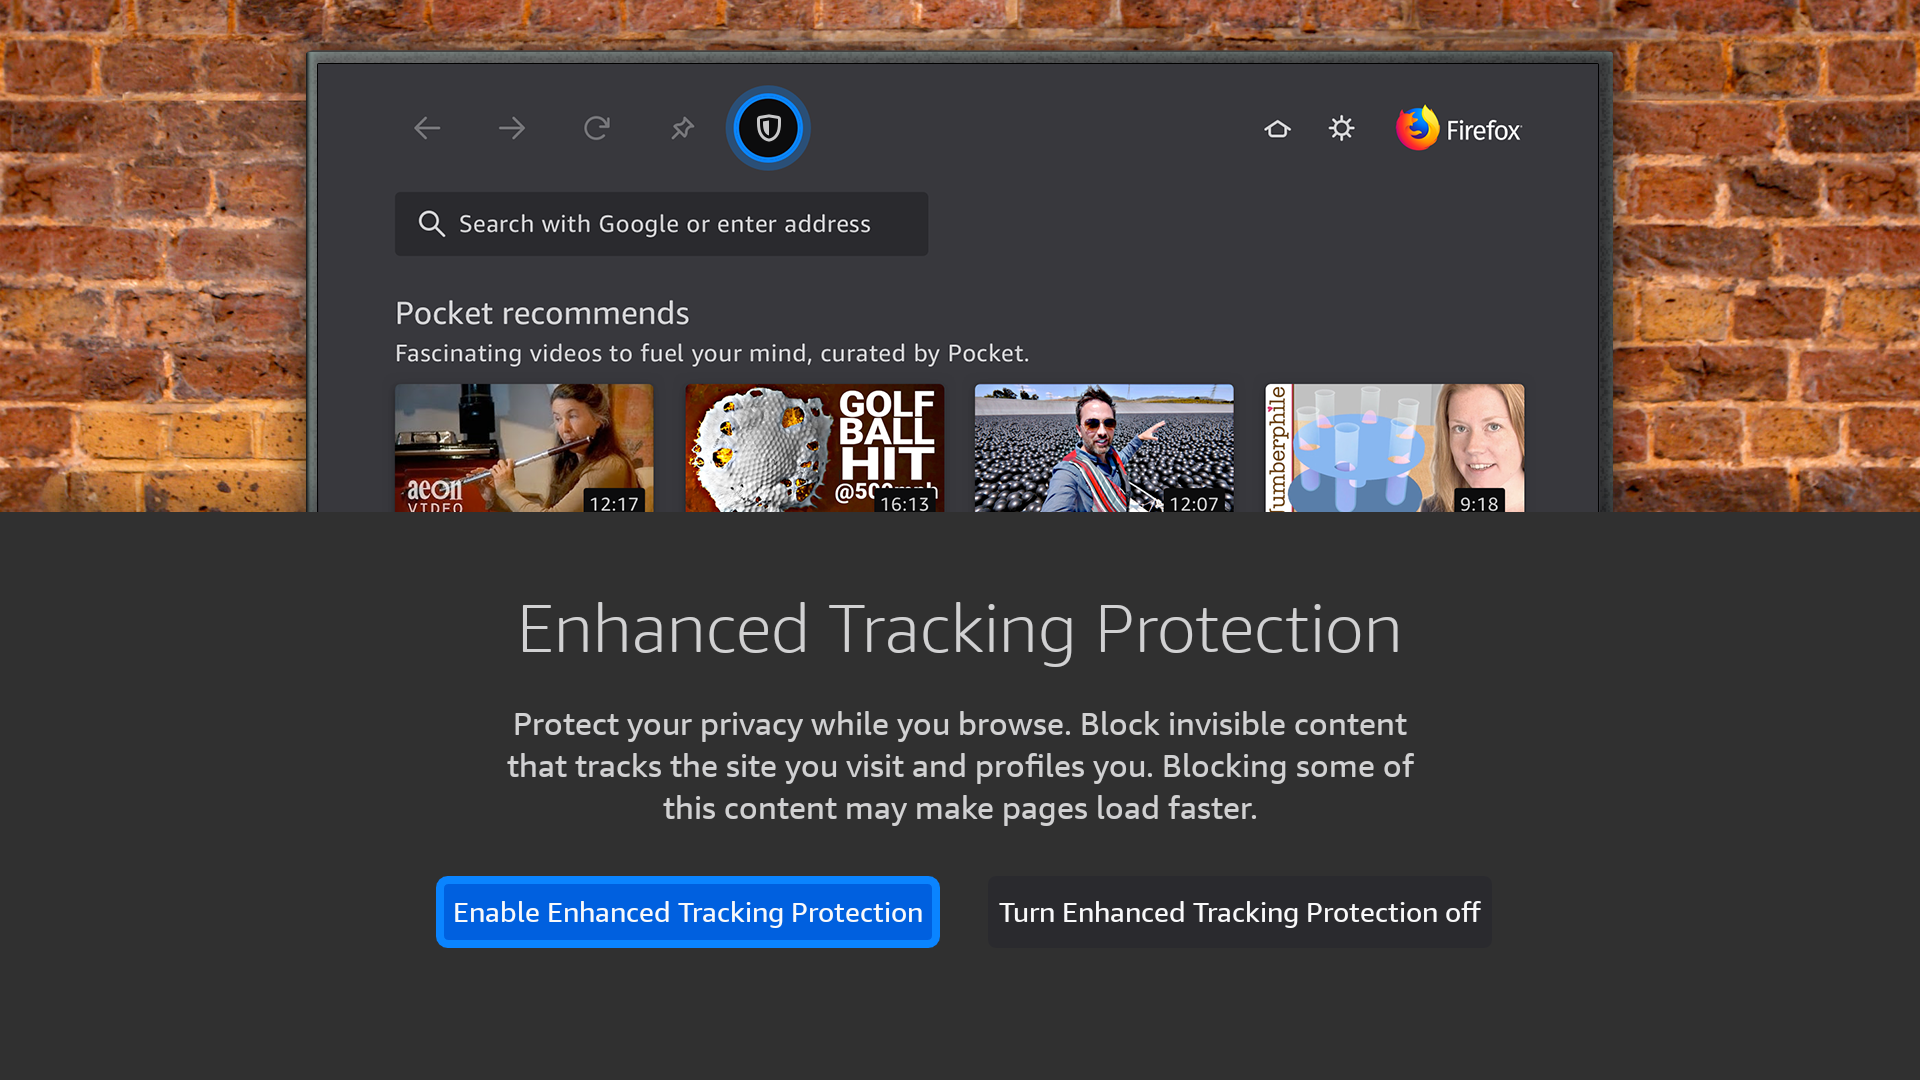The height and width of the screenshot is (1080, 1920).
Task: Click the Enhanced Tracking Protection title
Action: click(959, 629)
